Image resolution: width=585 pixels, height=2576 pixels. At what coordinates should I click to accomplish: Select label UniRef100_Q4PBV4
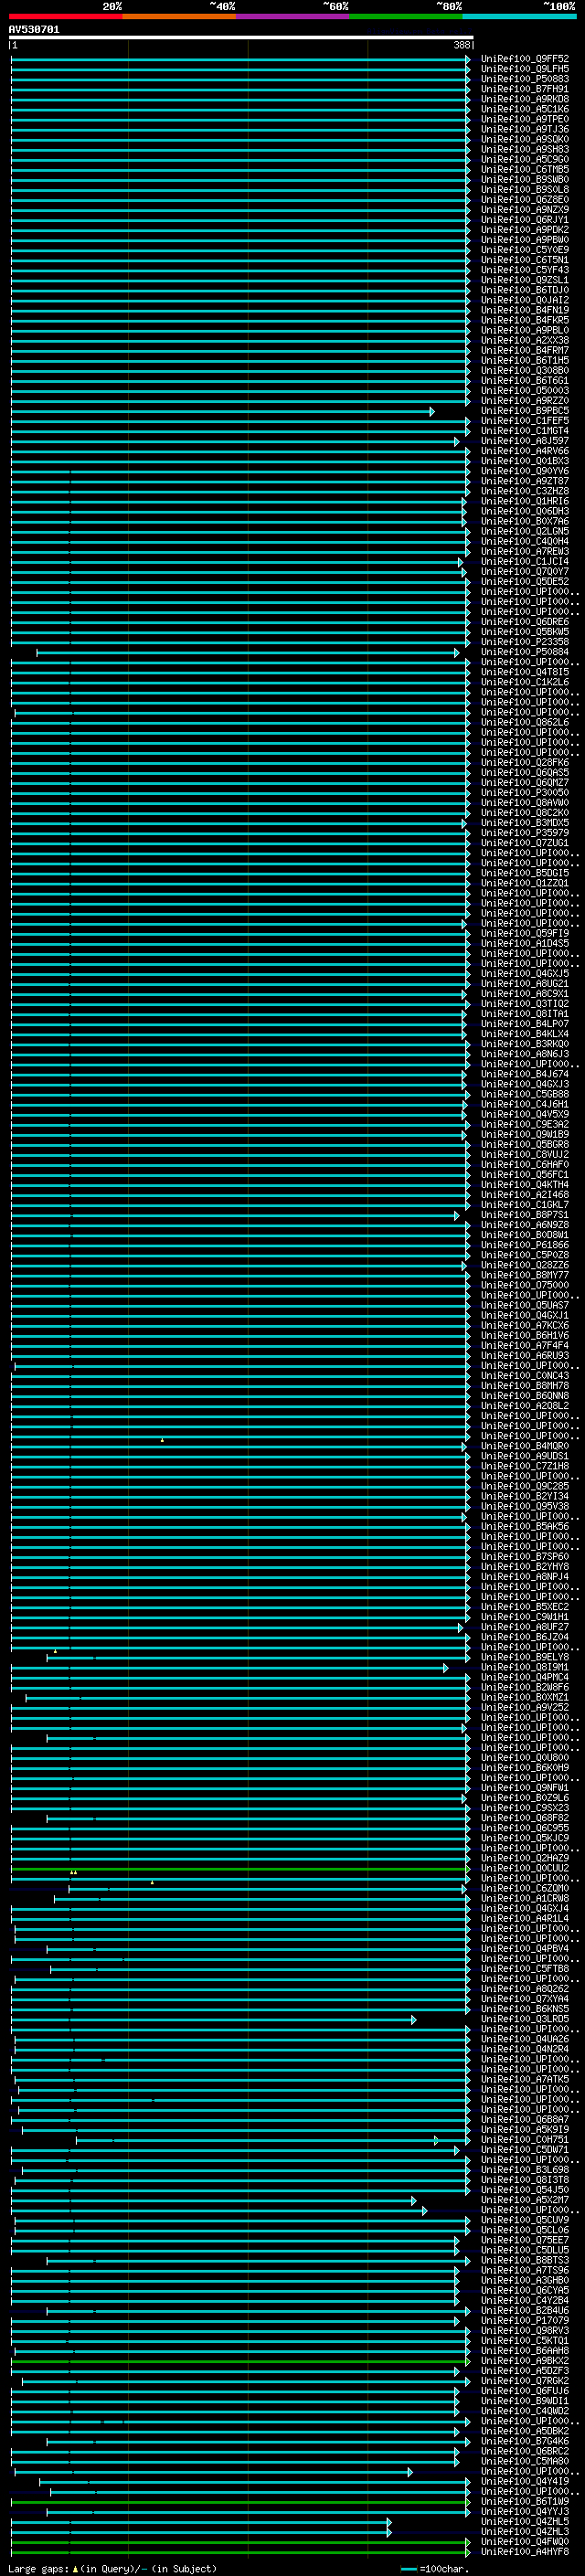[x=525, y=1948]
